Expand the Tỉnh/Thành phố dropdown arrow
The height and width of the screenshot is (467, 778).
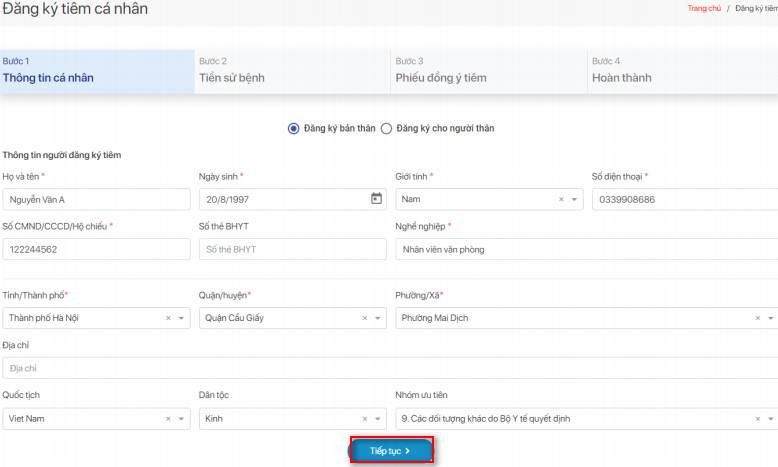click(x=181, y=318)
